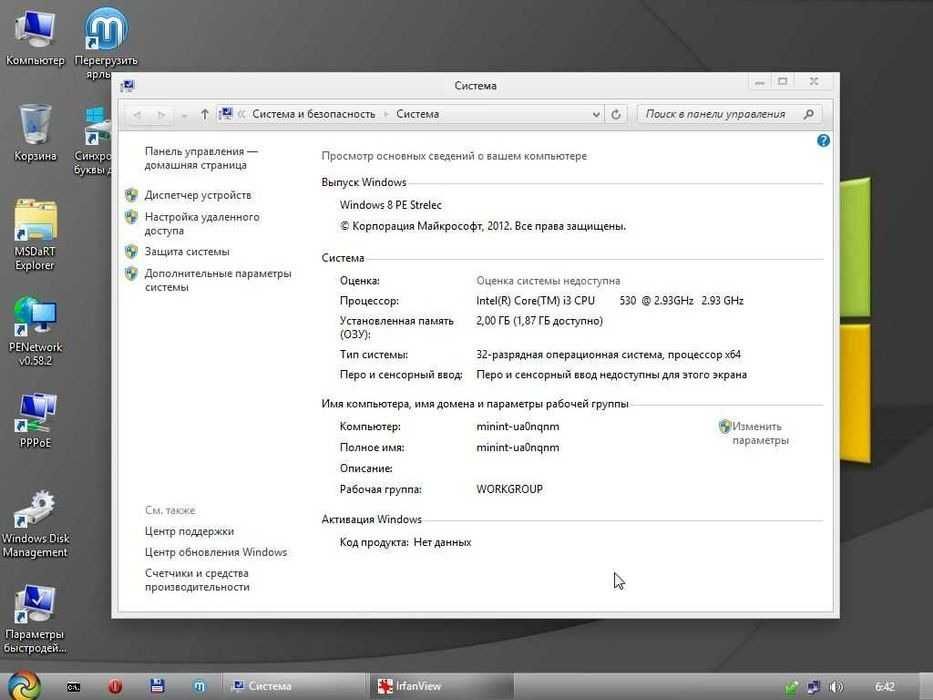Click the search magnifier icon
The image size is (933, 700).
[808, 114]
